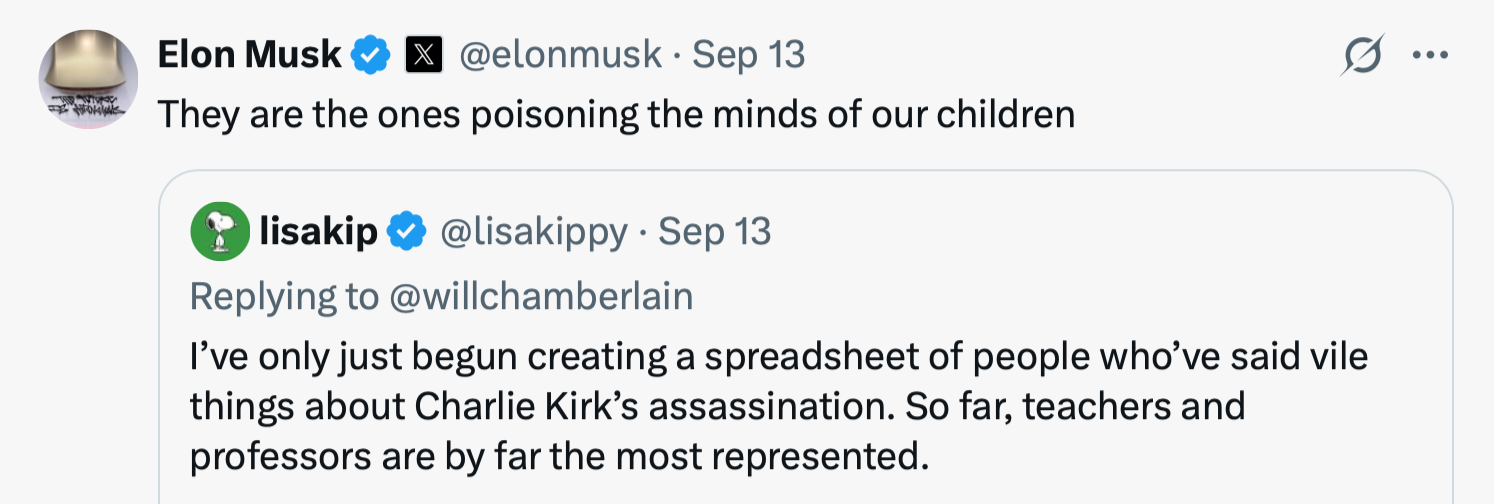
Task: Click the "Replying to" label
Action: click(x=283, y=296)
